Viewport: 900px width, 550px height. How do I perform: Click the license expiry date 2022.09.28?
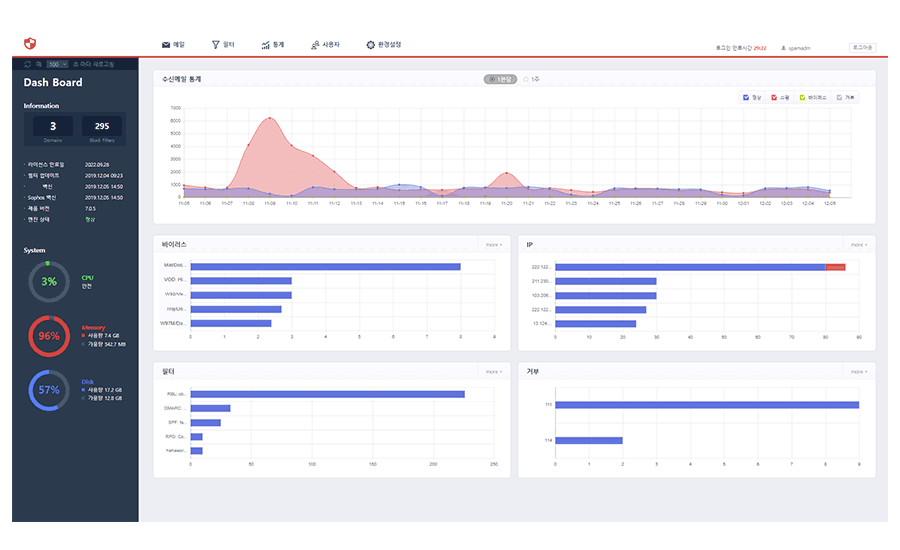click(x=97, y=165)
